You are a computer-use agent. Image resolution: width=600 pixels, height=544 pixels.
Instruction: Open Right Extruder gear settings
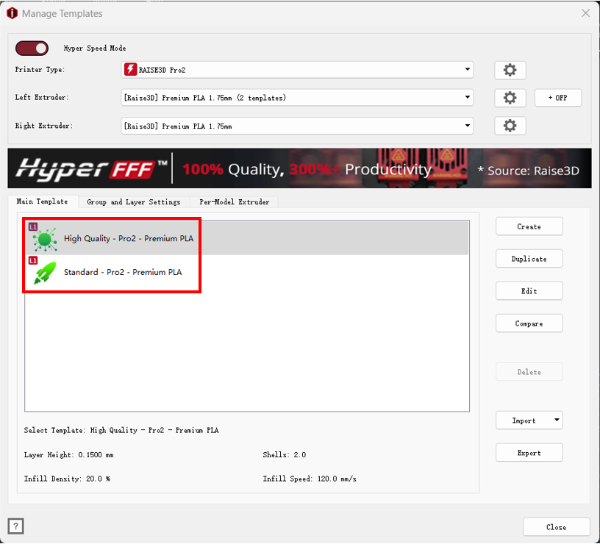510,126
